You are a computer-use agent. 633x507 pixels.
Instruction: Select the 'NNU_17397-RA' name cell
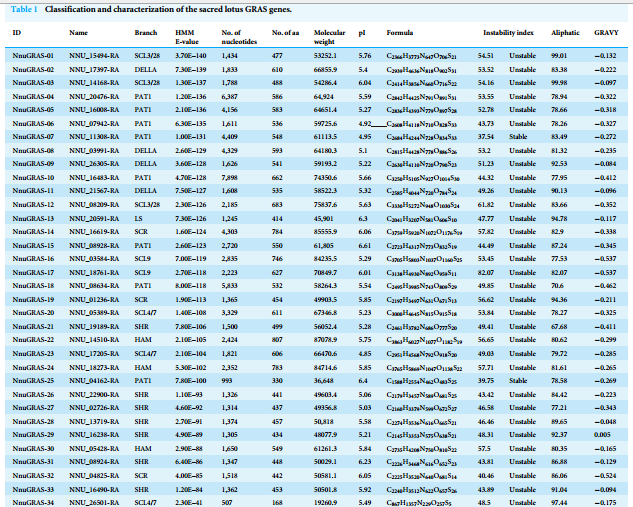94,70
